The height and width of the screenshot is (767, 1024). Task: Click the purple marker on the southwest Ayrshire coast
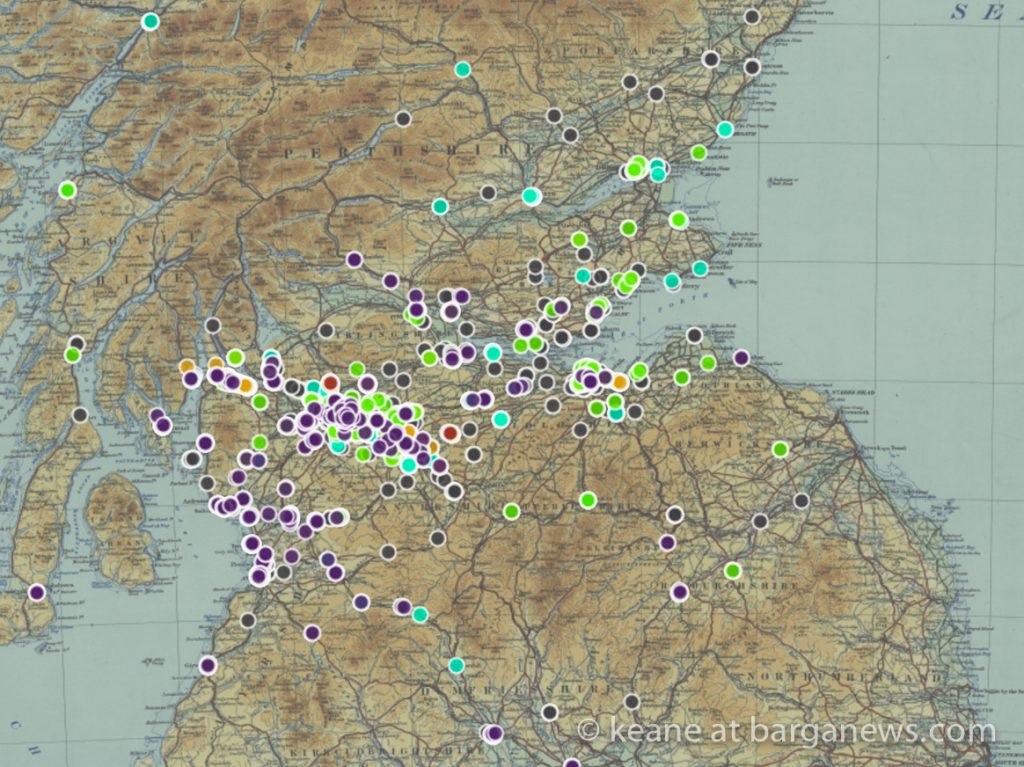coord(207,665)
